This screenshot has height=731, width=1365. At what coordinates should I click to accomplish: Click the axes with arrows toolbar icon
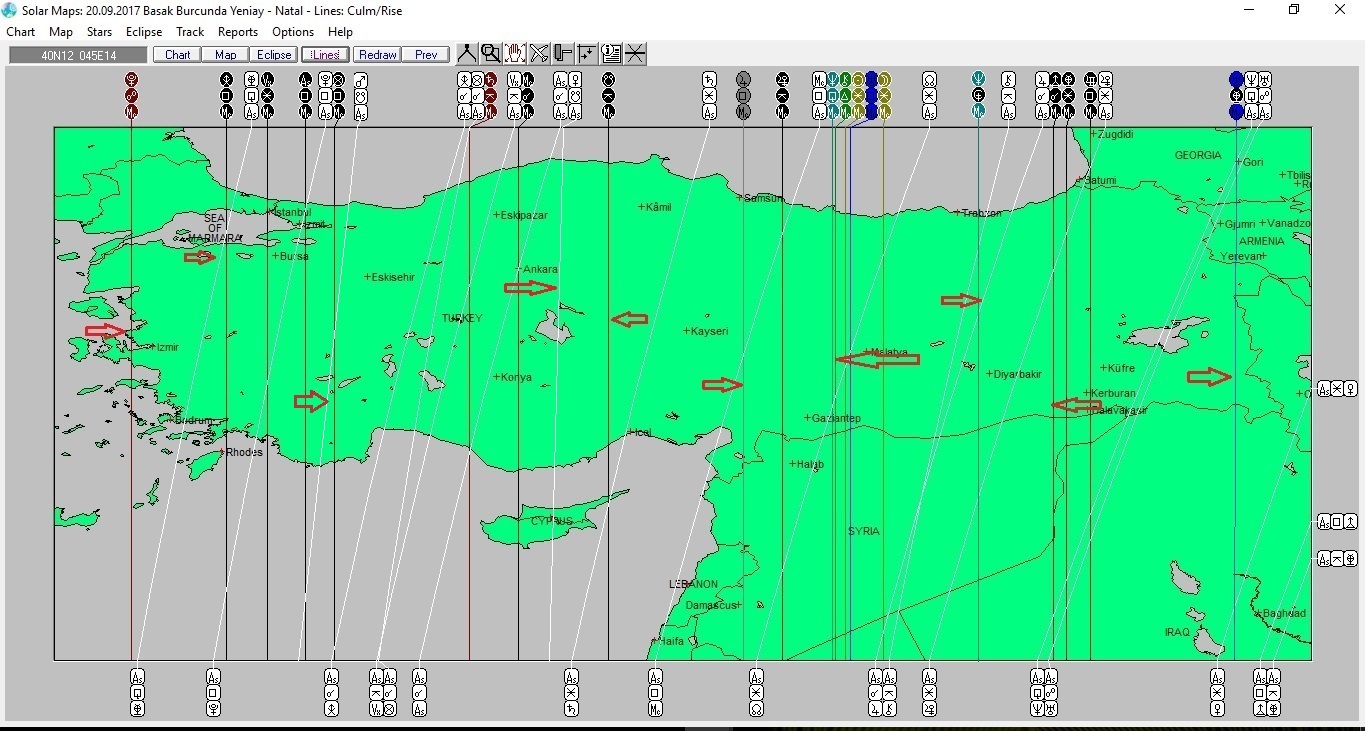(587, 54)
